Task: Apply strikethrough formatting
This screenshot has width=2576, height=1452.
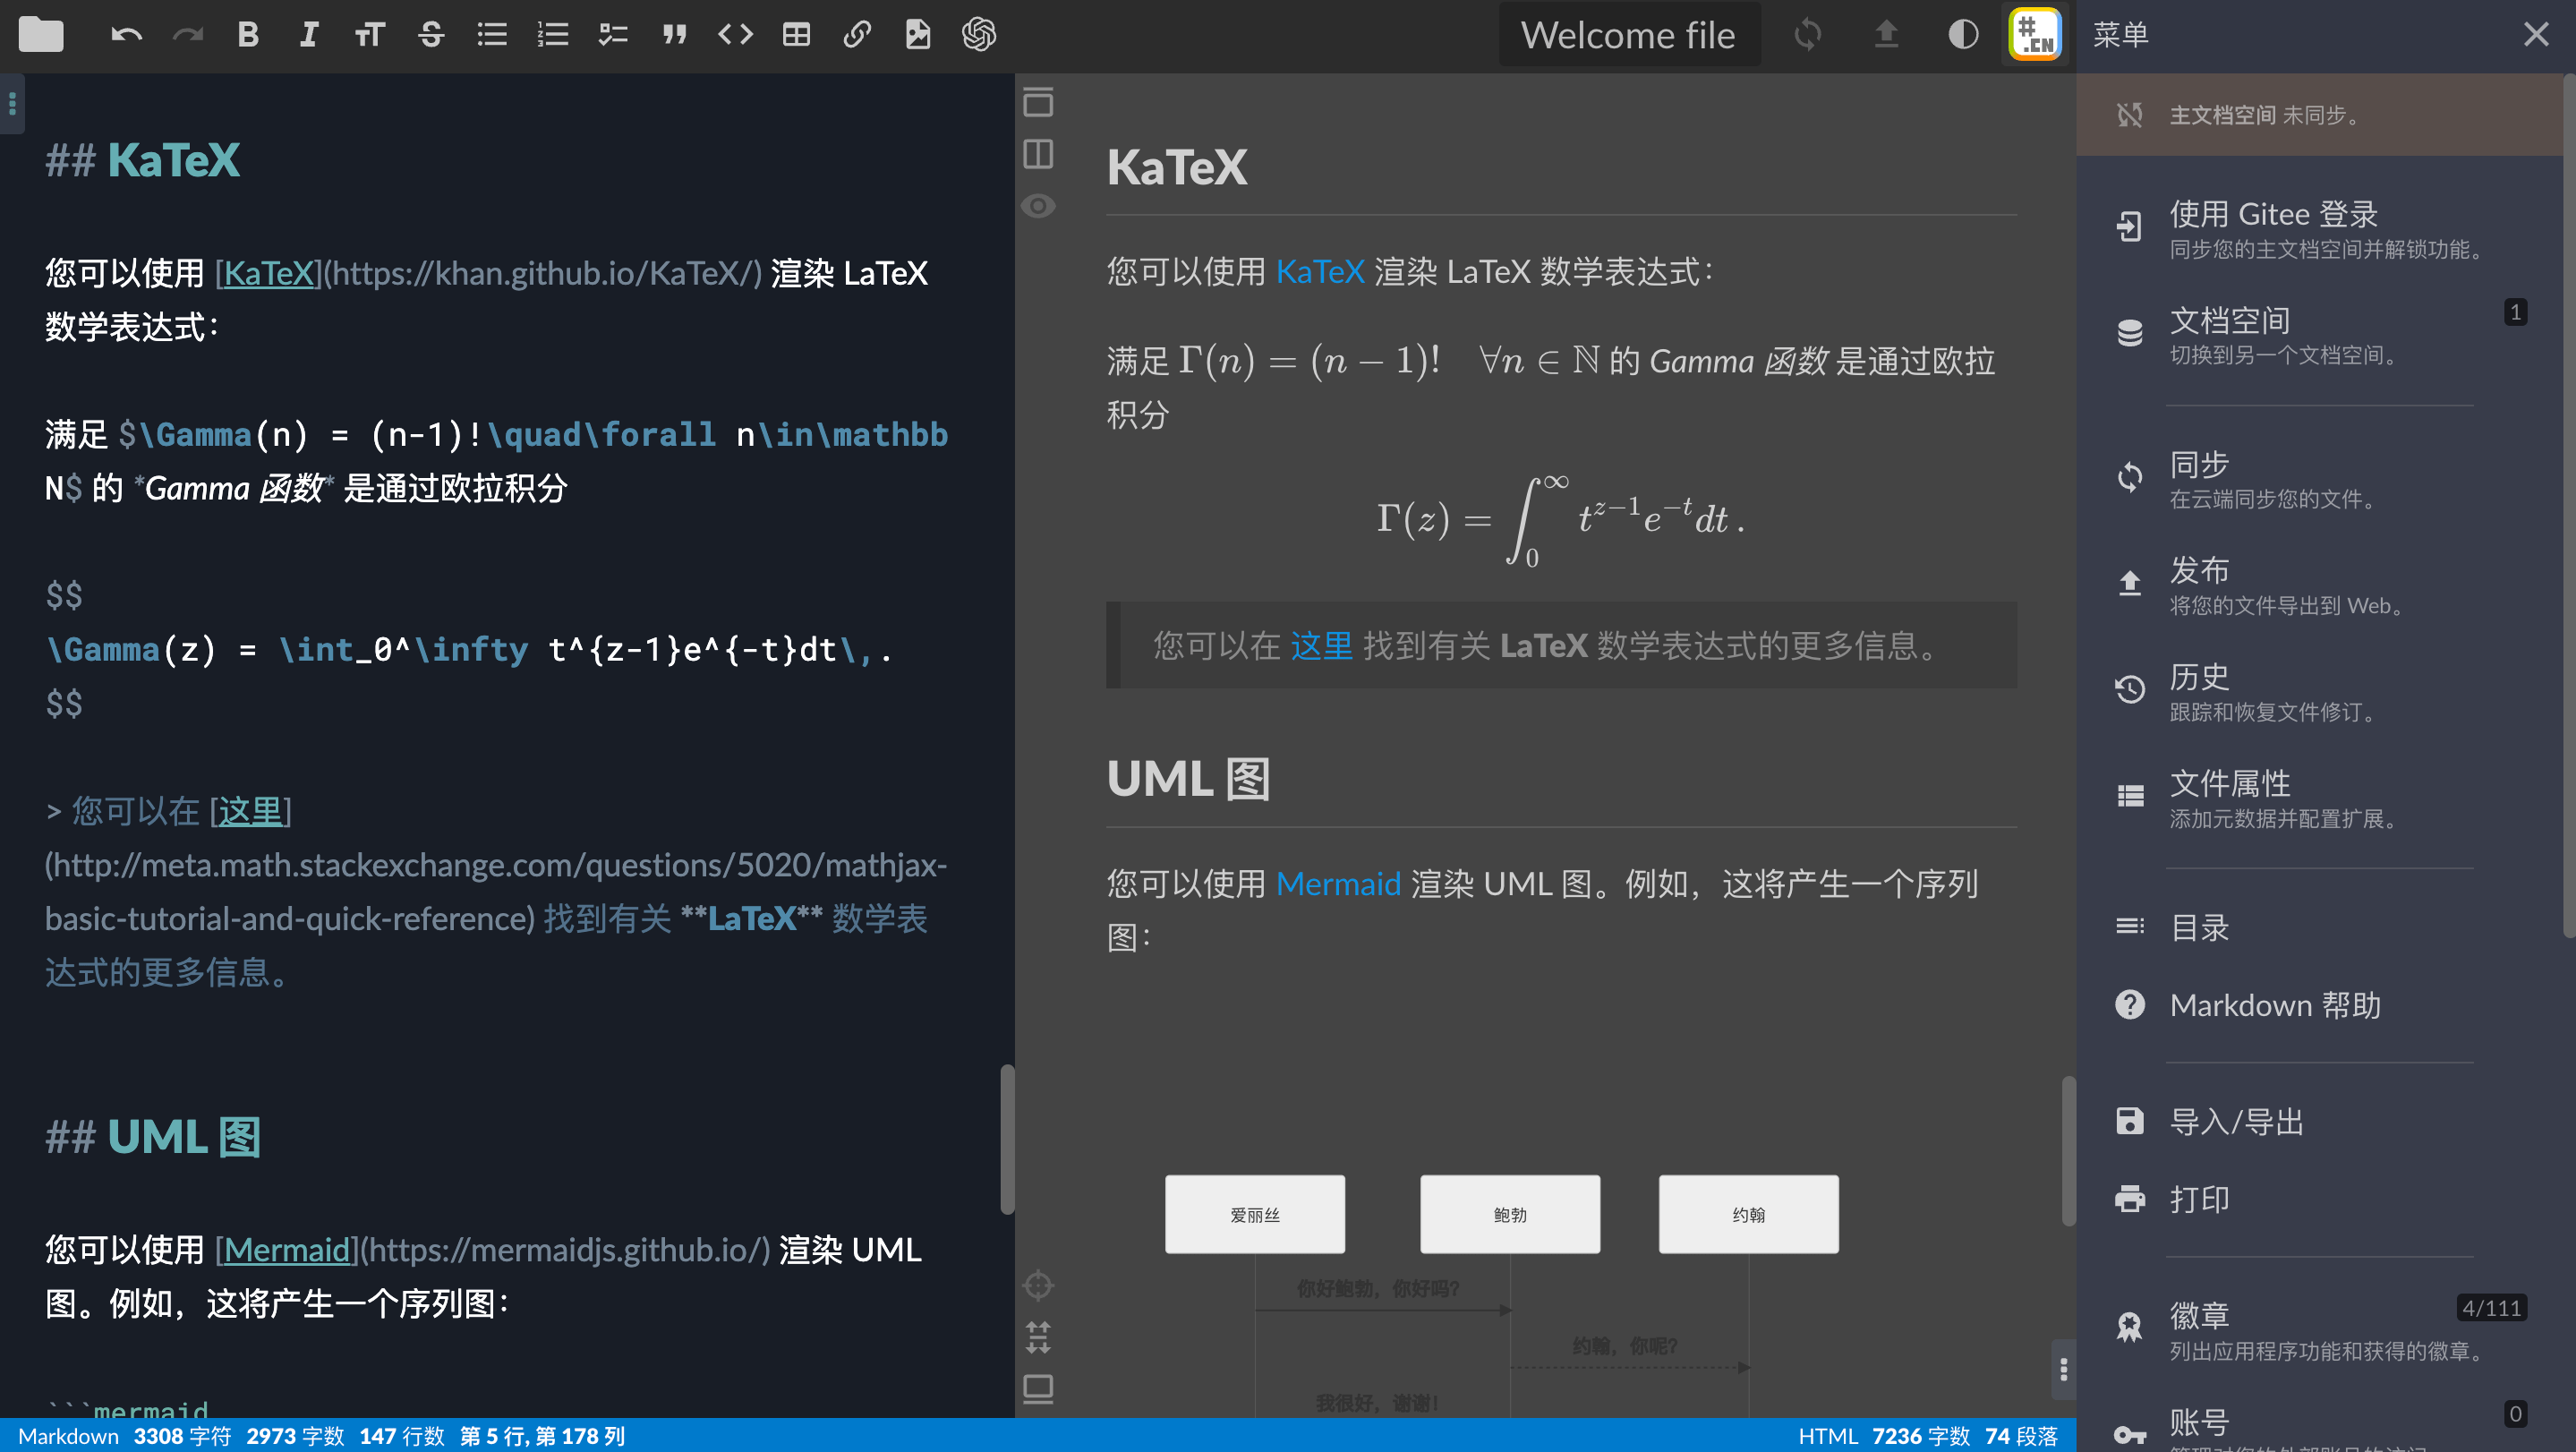Action: pyautogui.click(x=431, y=35)
